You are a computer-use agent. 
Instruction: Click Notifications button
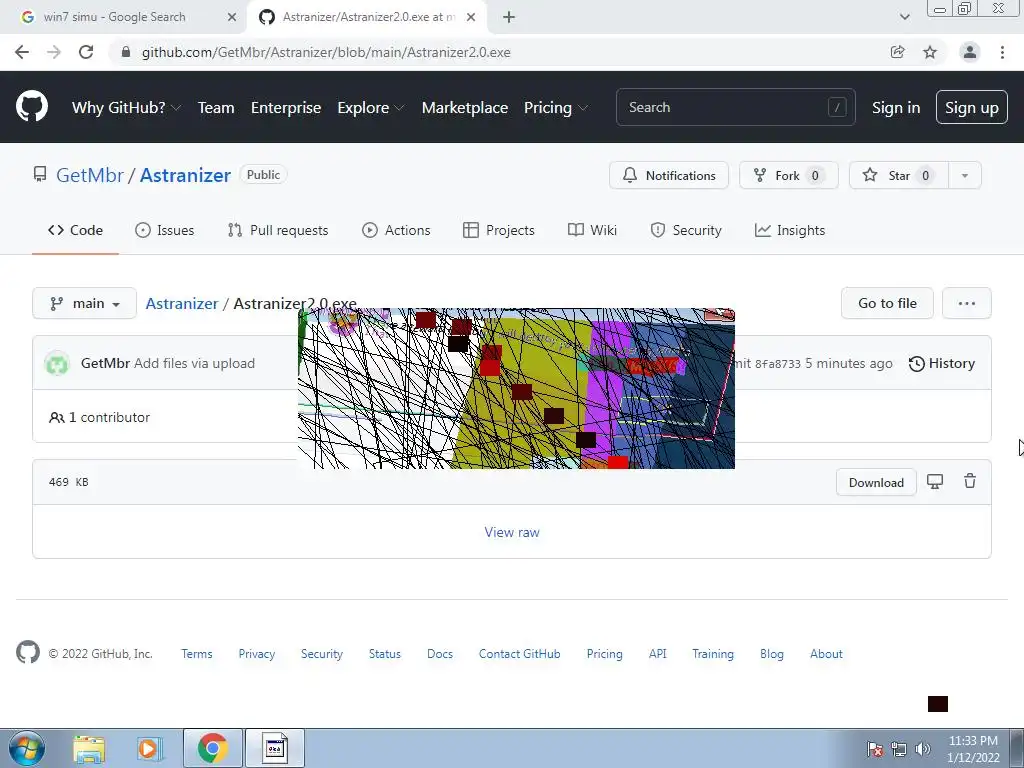click(669, 175)
